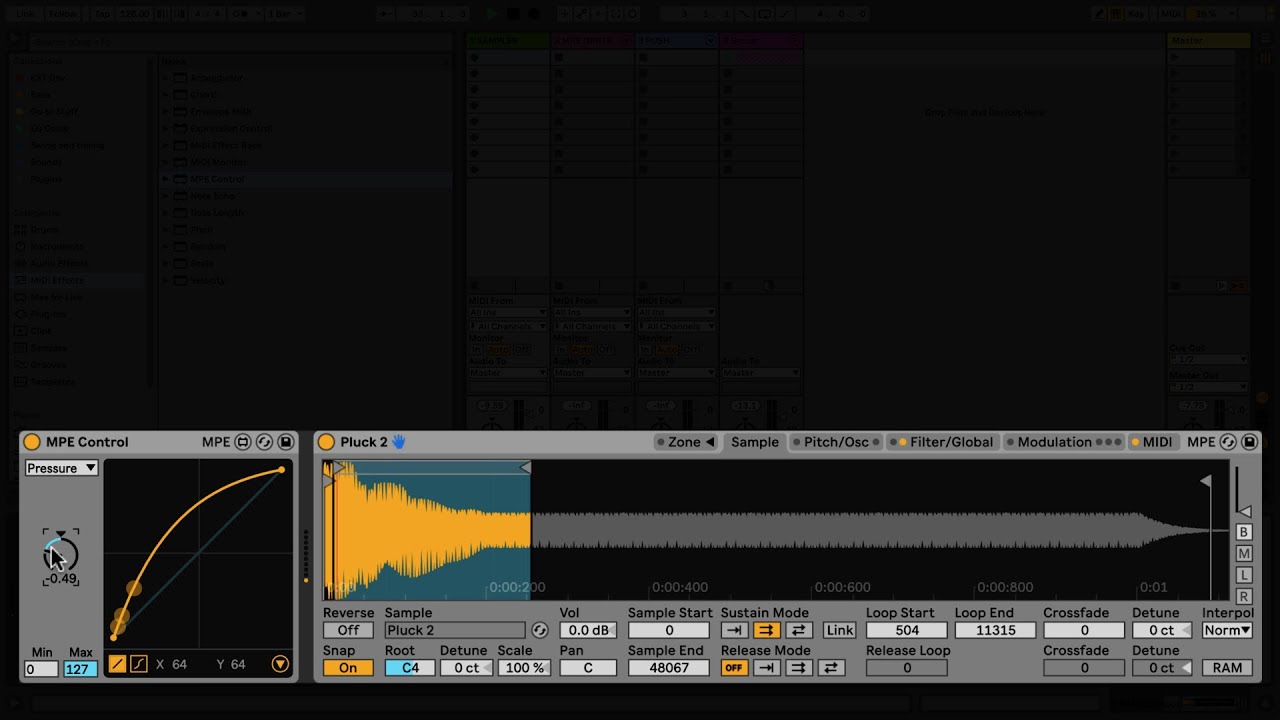The image size is (1280, 720).
Task: Select Release Mode loop forward icon
Action: (x=798, y=668)
